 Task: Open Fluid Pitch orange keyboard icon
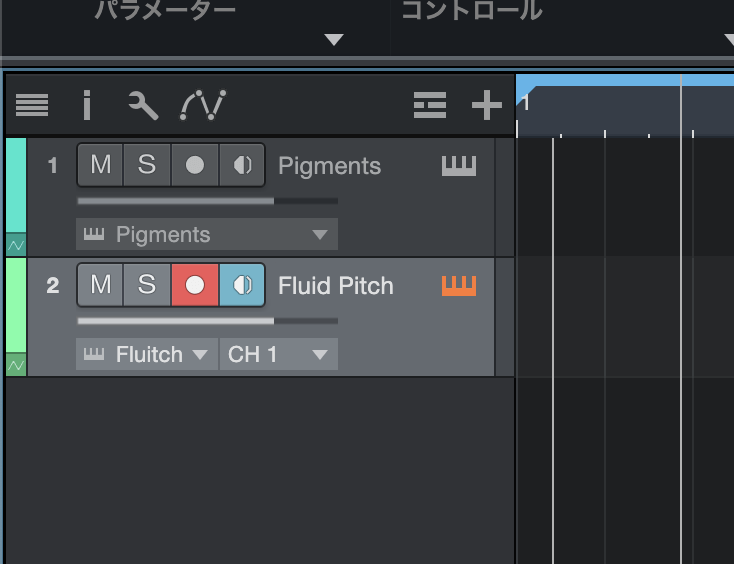459,286
